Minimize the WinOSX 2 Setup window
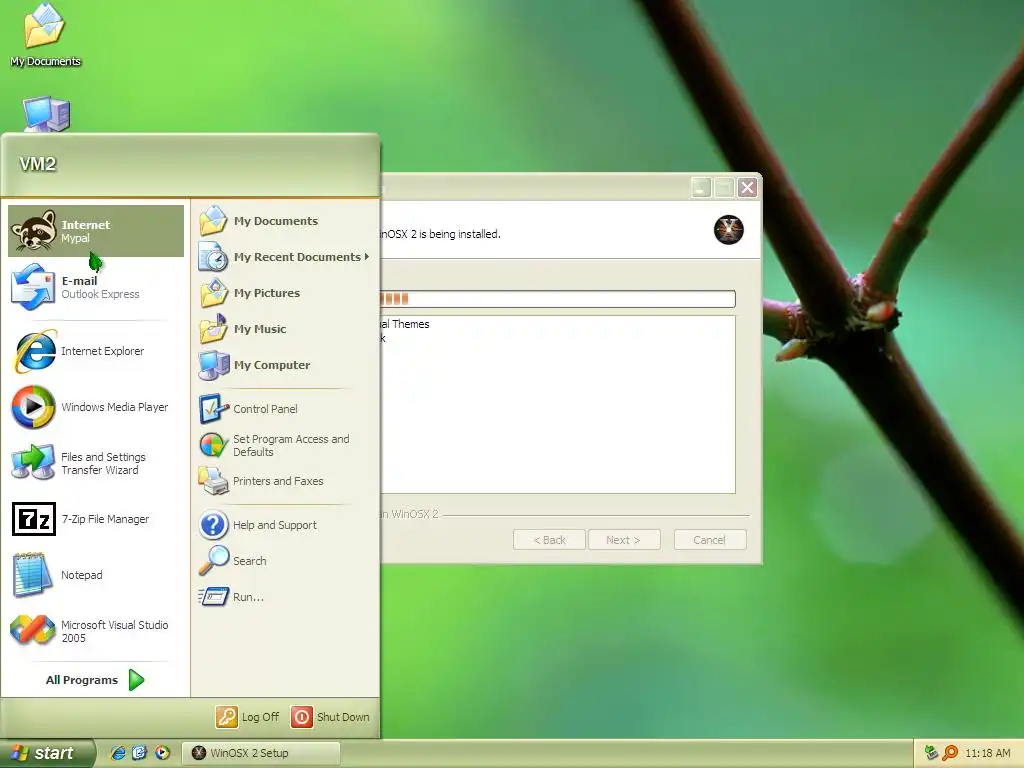Viewport: 1024px width, 768px height. pos(701,188)
